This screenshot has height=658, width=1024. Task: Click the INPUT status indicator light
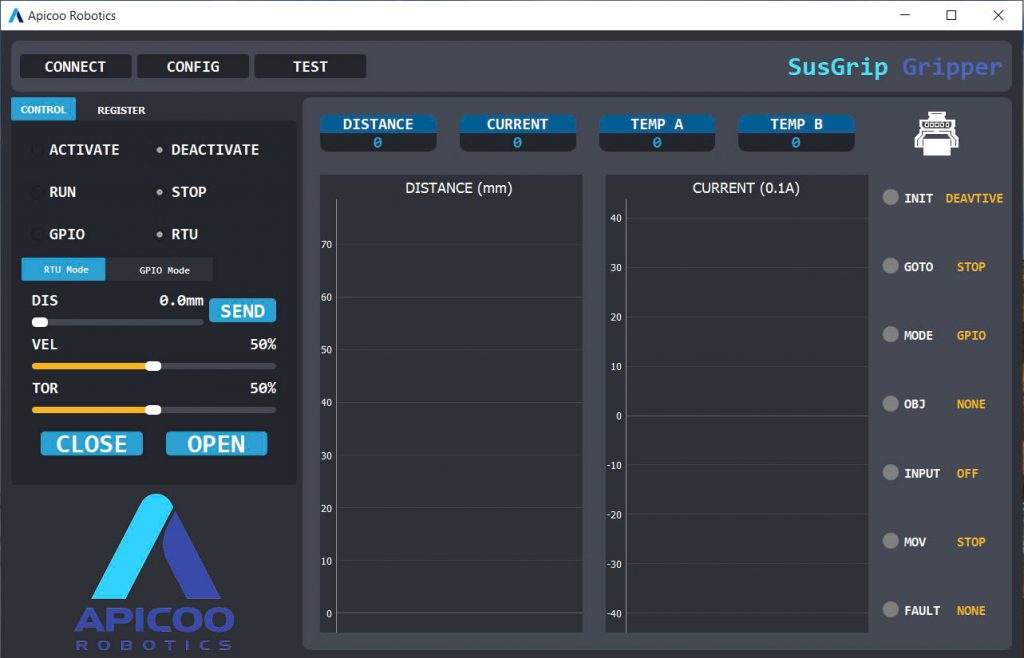tap(890, 472)
